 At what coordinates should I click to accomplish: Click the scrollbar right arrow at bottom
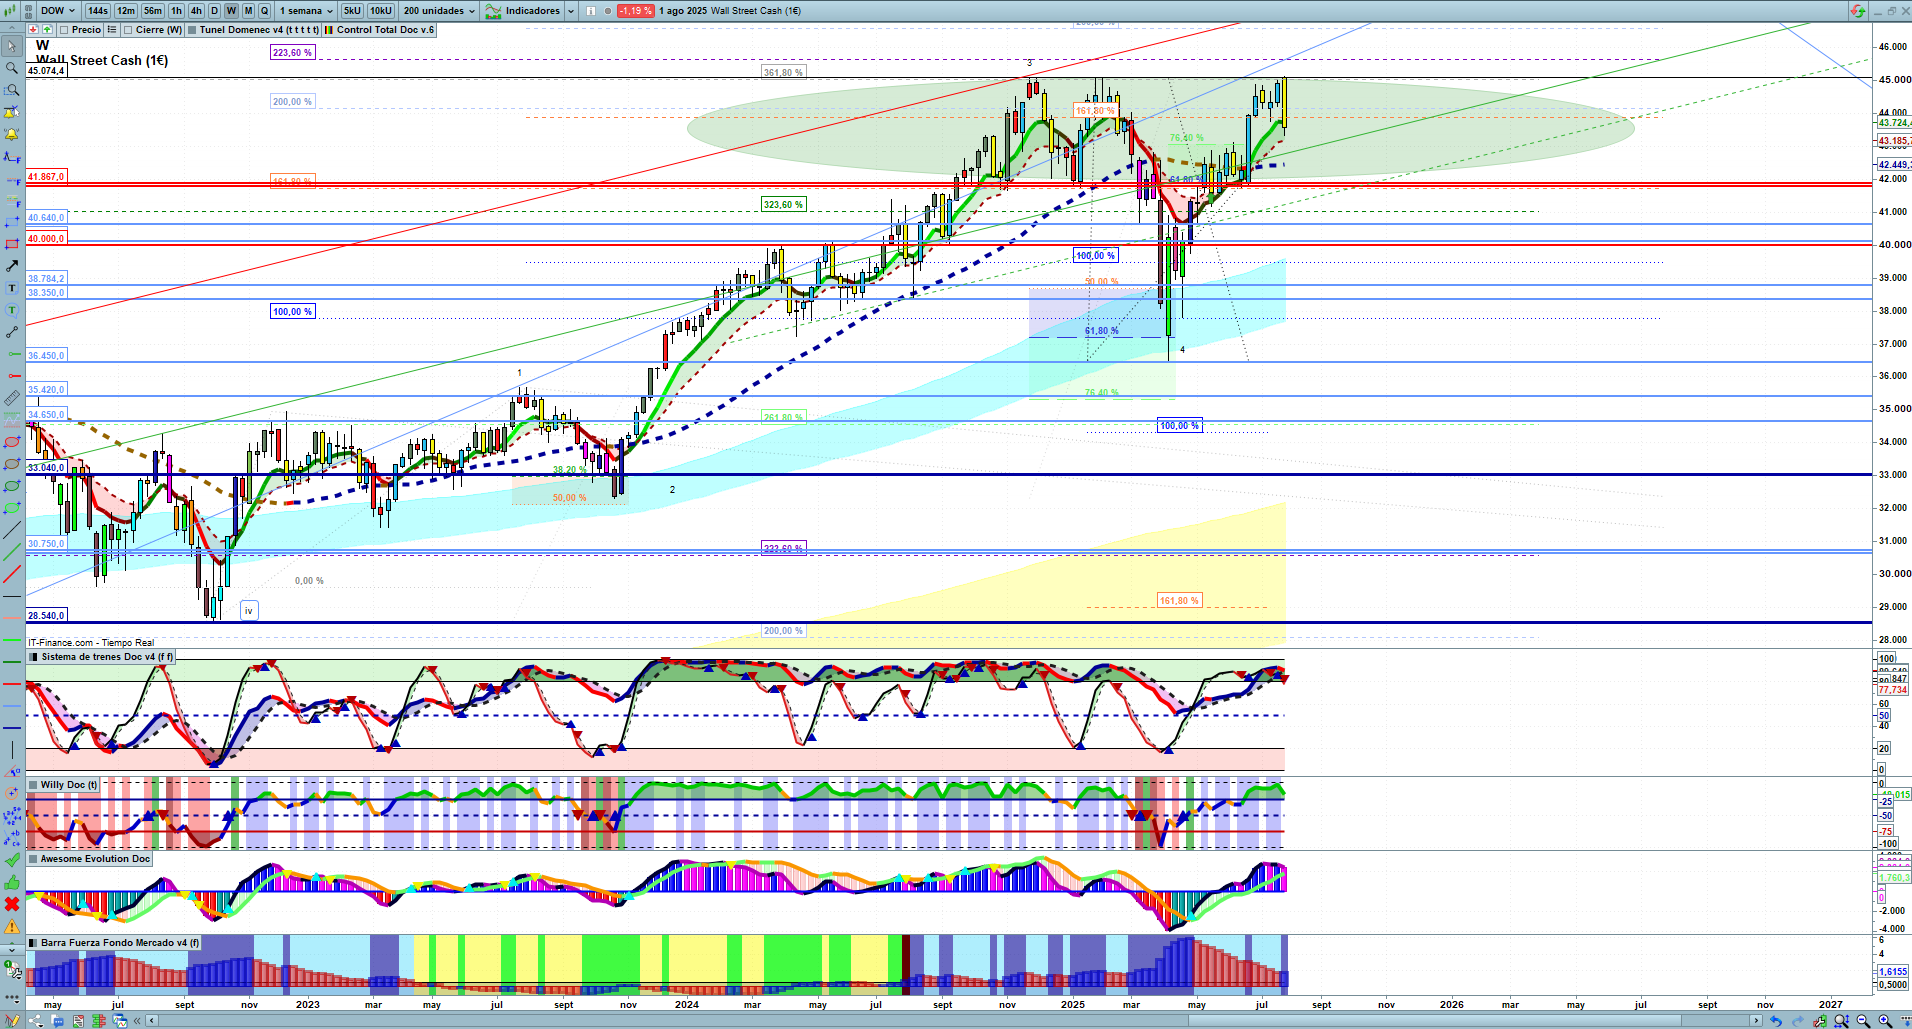(1756, 1021)
